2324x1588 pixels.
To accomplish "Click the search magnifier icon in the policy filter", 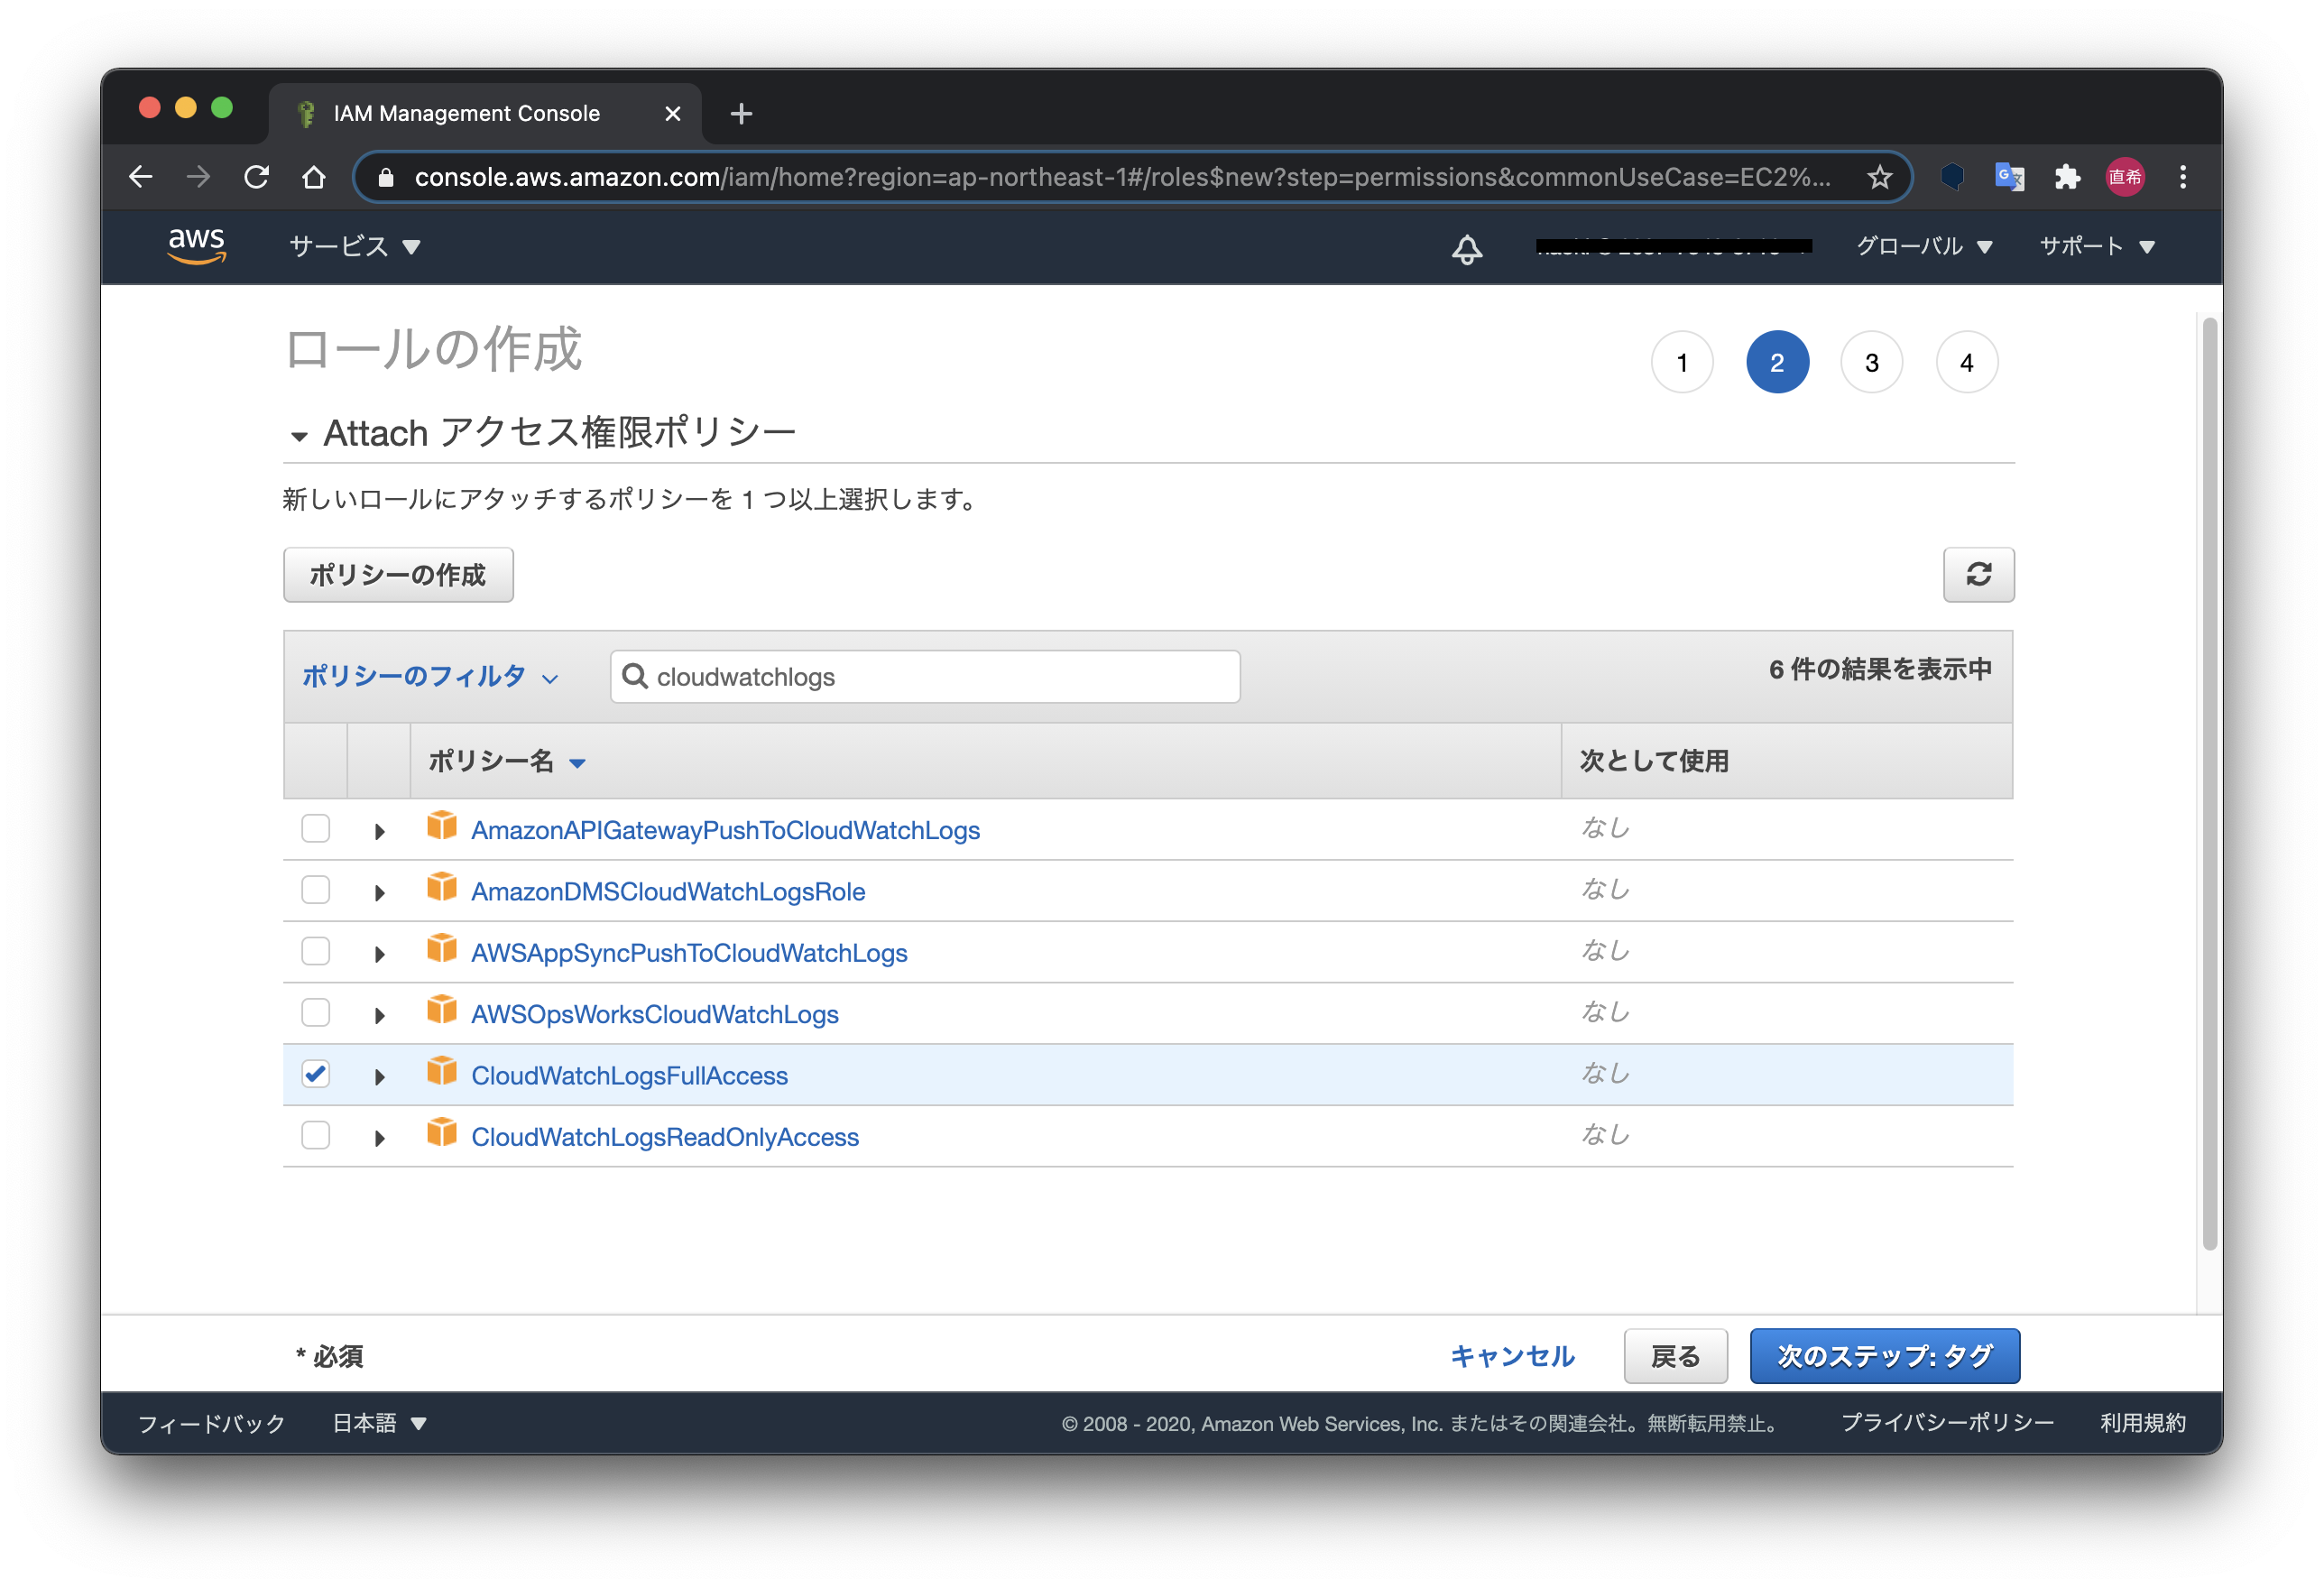I will click(x=634, y=676).
